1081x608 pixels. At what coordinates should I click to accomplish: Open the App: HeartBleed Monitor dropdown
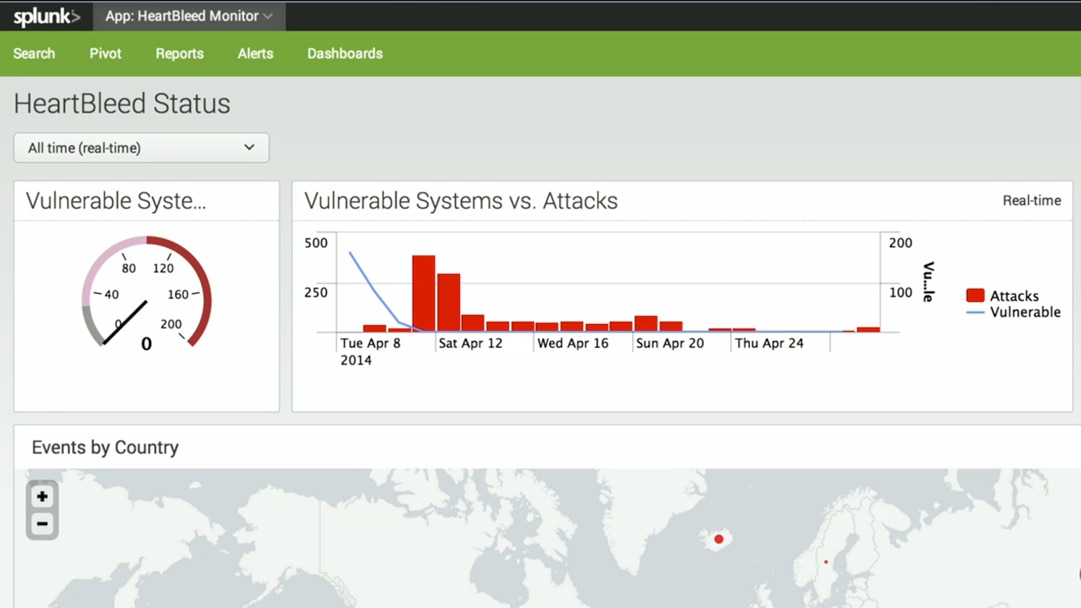pos(189,16)
